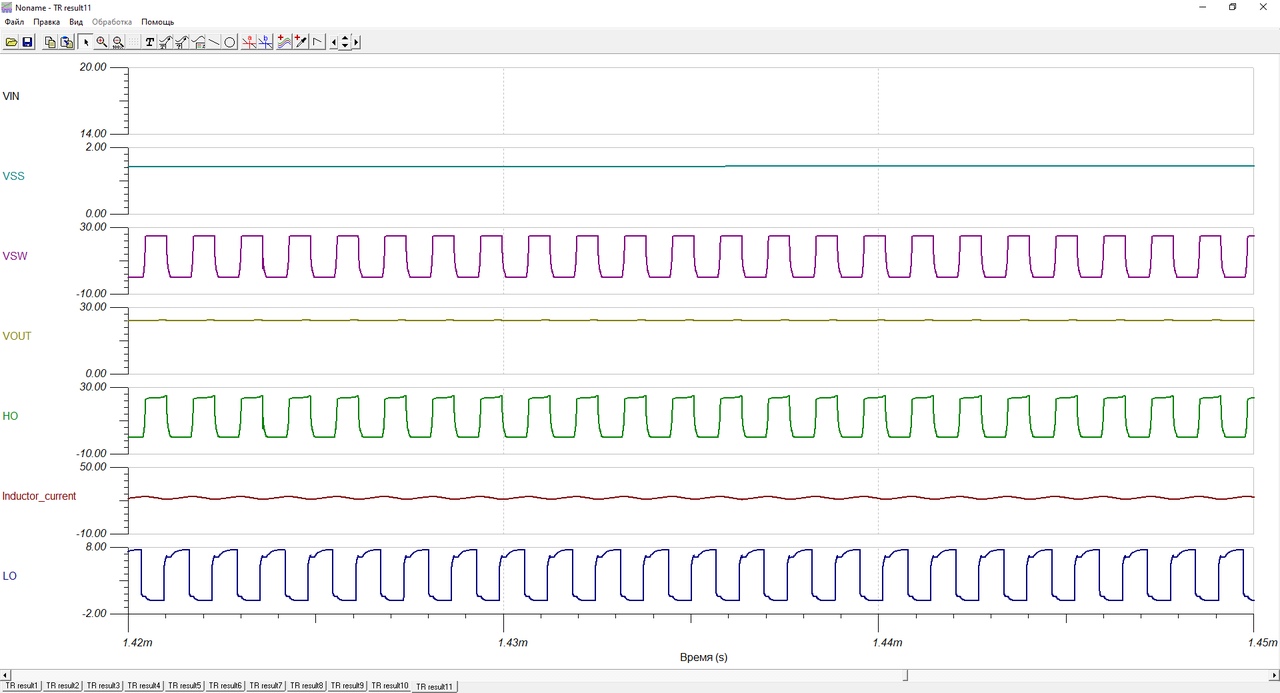This screenshot has height=693, width=1280.
Task: Open the Обработка menu
Action: tap(112, 21)
